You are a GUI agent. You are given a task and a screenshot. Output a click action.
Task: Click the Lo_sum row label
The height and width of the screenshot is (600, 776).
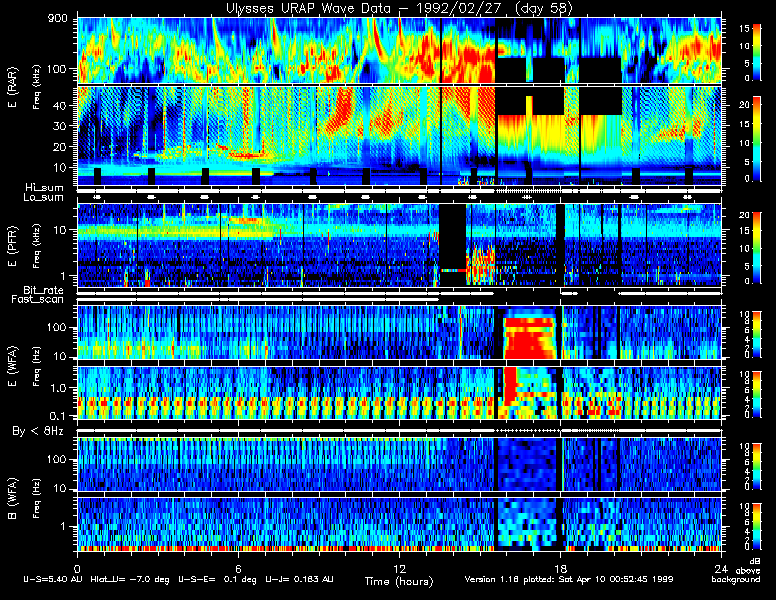pos(43,197)
